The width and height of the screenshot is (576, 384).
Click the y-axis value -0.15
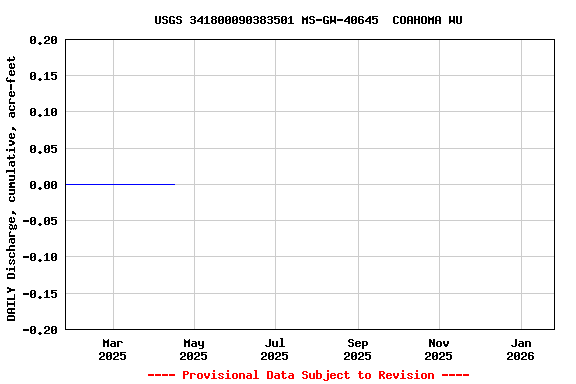click(40, 294)
